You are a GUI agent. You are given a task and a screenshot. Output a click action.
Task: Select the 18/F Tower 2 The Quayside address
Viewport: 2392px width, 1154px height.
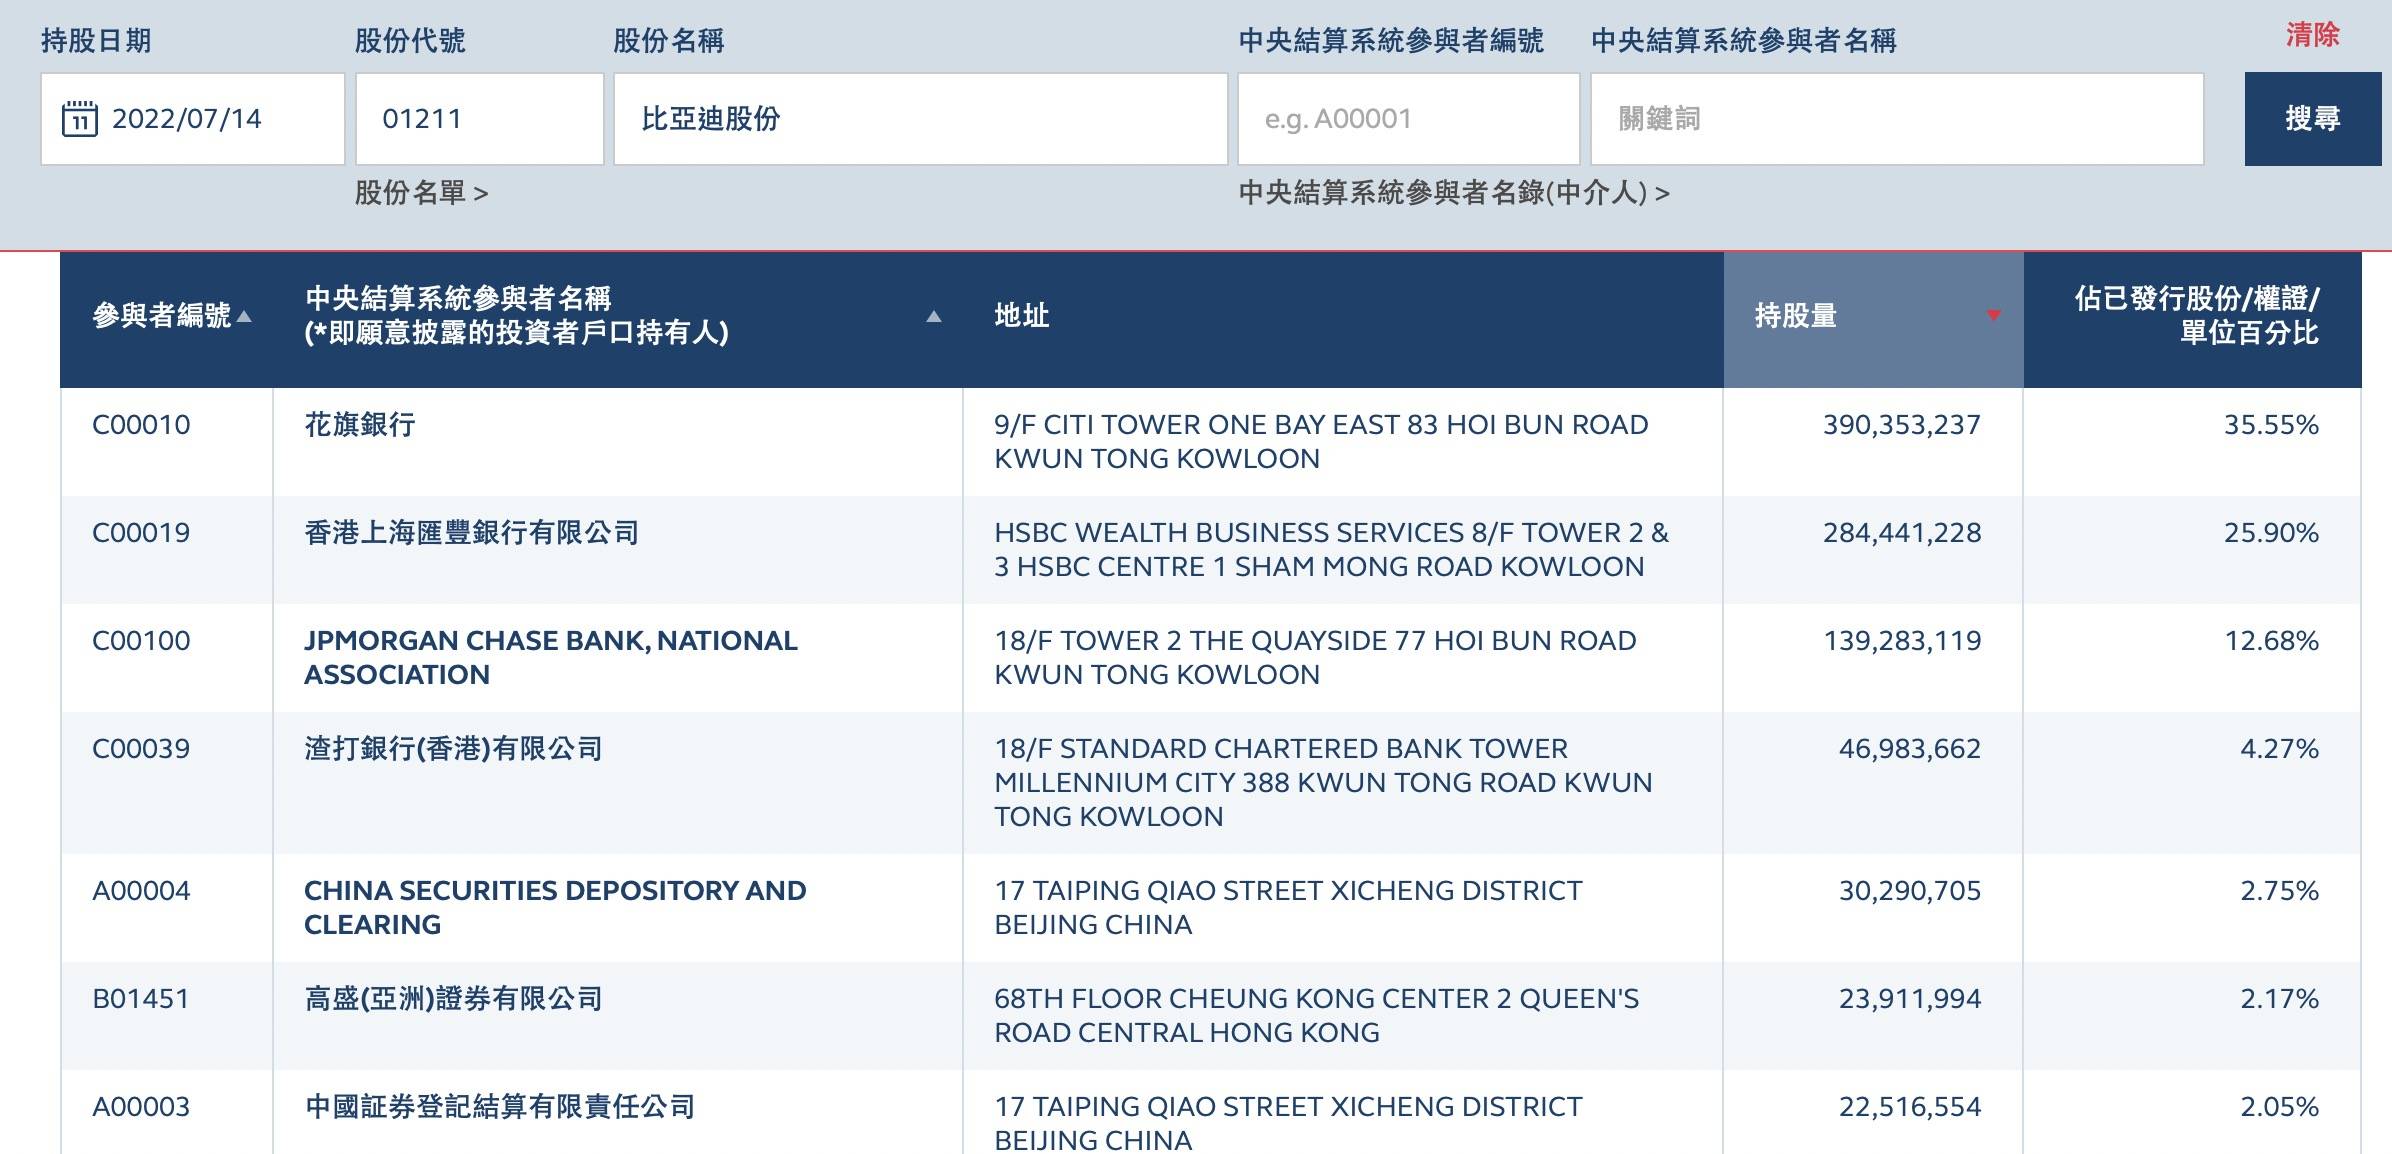point(1315,658)
